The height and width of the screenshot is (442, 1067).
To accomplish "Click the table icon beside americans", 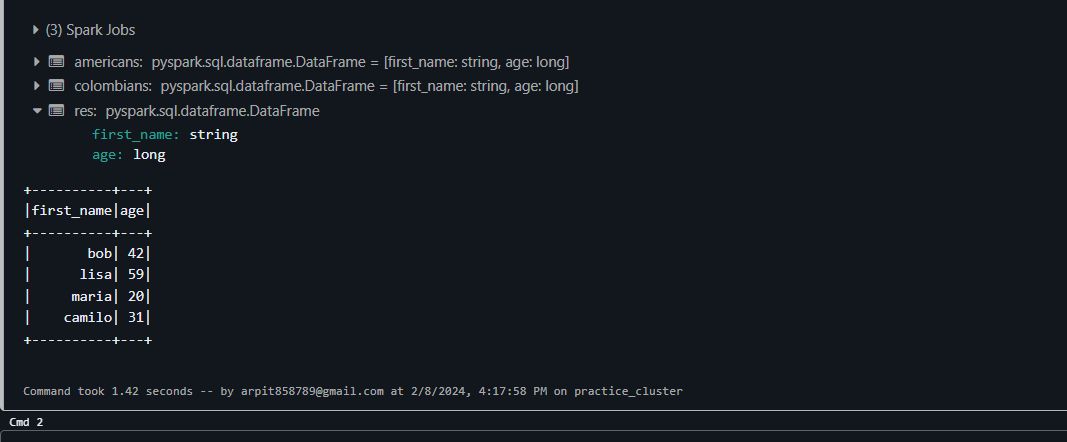I will click(x=56, y=62).
